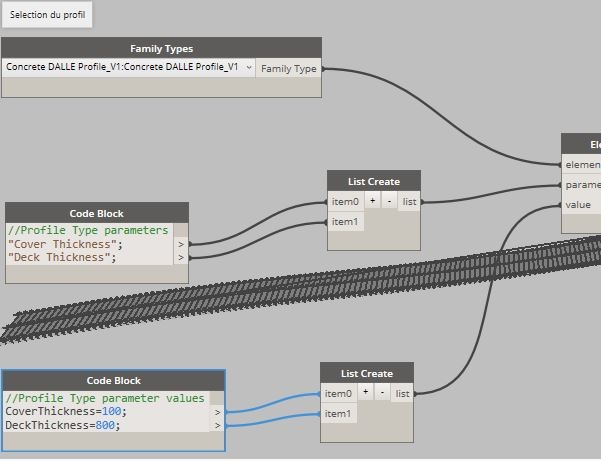Image resolution: width=601 pixels, height=461 pixels.
Task: Remove an input with minus on the parameter-names List Create
Action: click(388, 201)
